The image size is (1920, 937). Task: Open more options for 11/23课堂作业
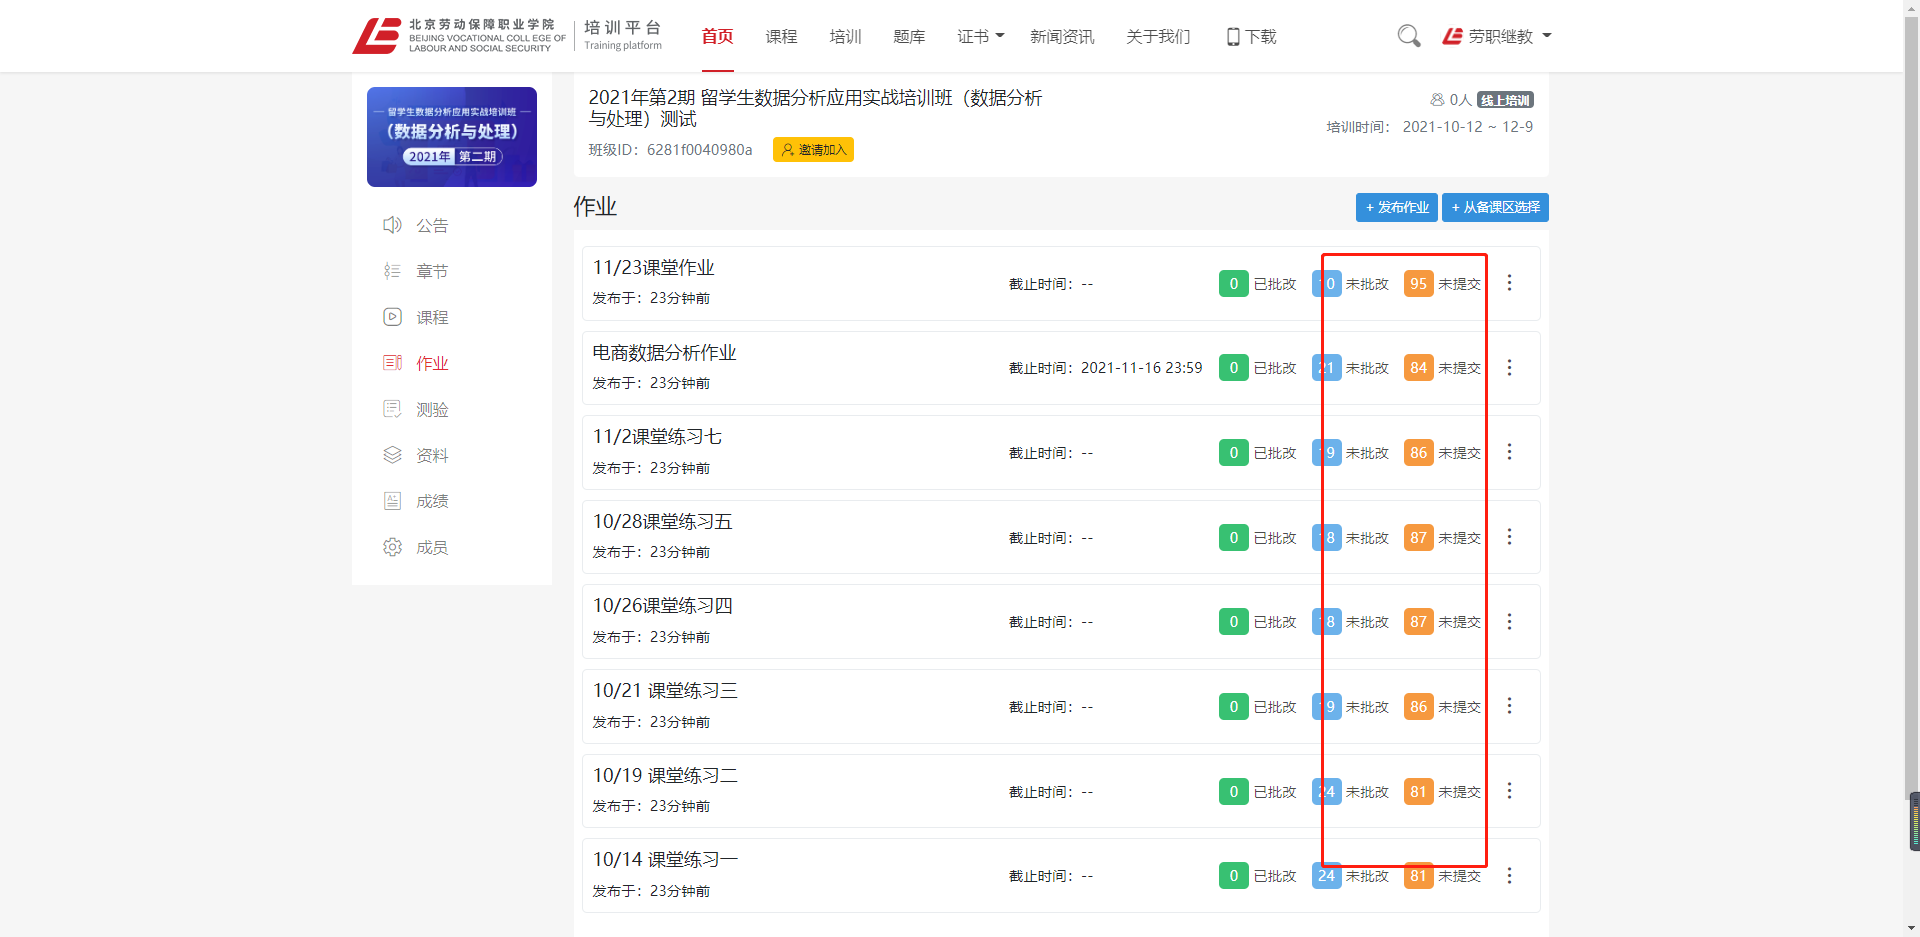point(1509,283)
